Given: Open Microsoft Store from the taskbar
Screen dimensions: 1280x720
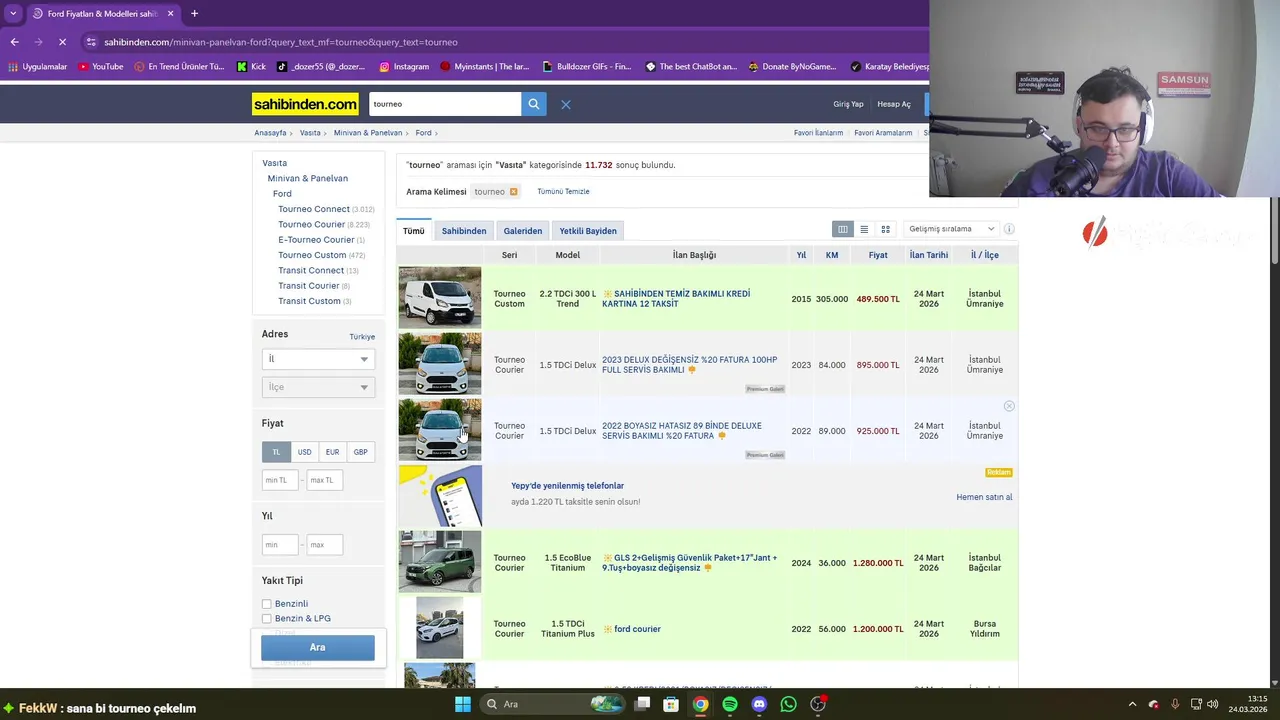Looking at the screenshot, I should click(x=671, y=704).
